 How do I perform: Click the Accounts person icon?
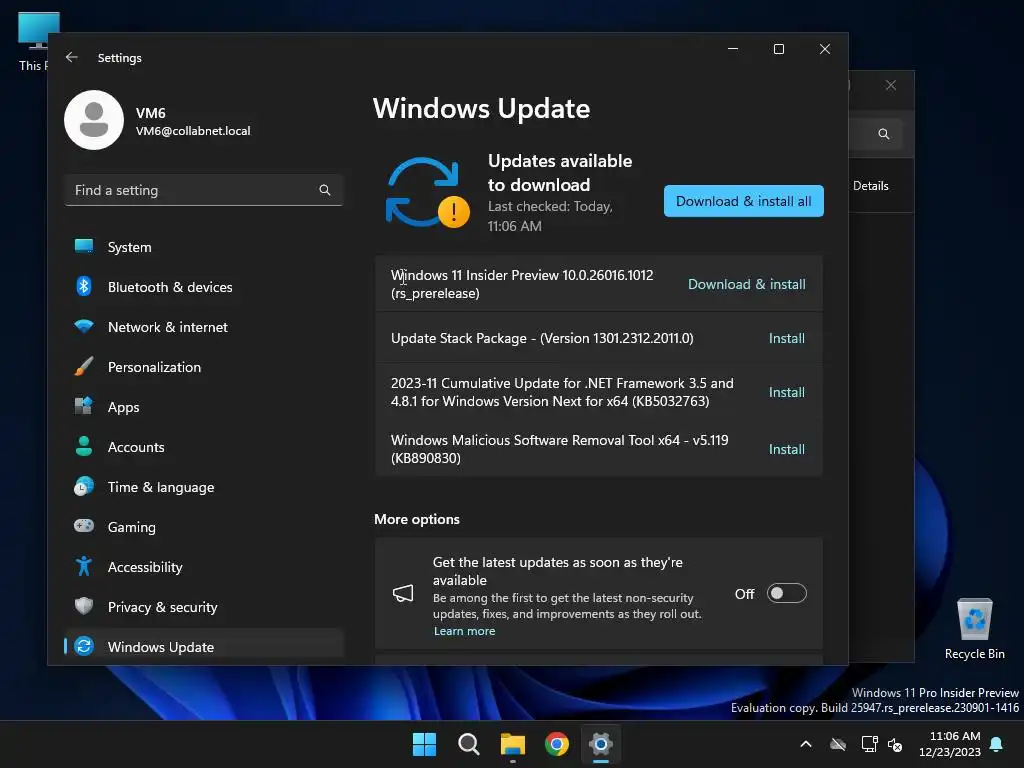click(x=84, y=446)
